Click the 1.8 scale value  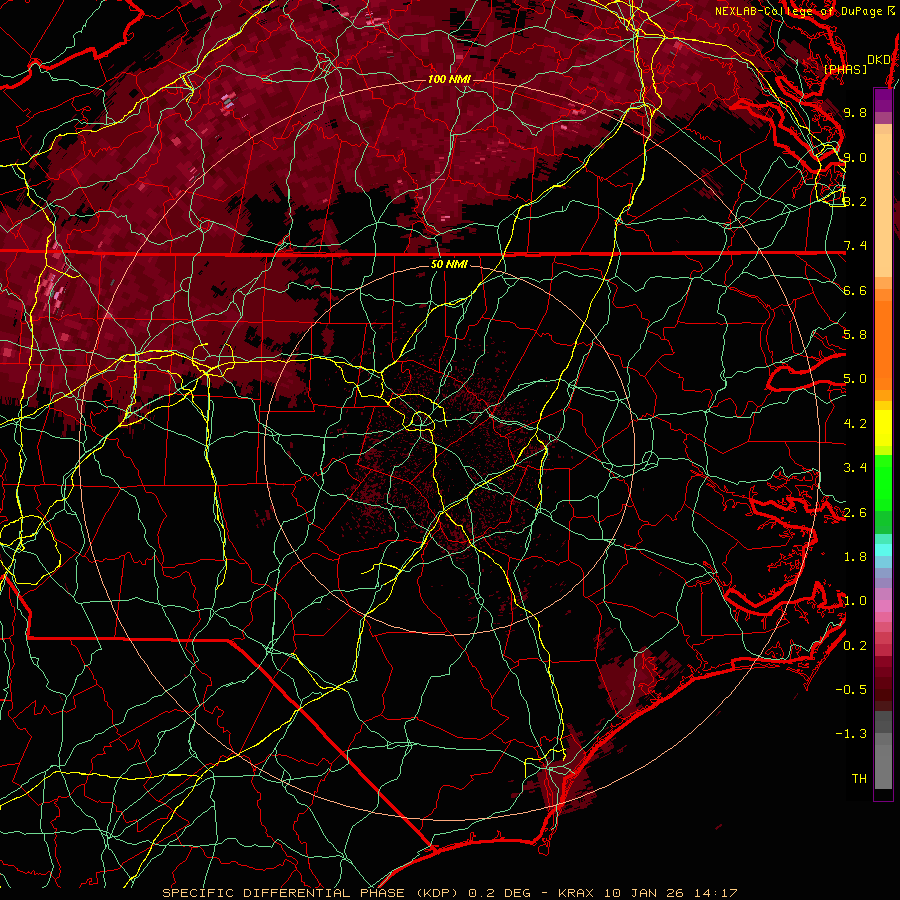(855, 556)
